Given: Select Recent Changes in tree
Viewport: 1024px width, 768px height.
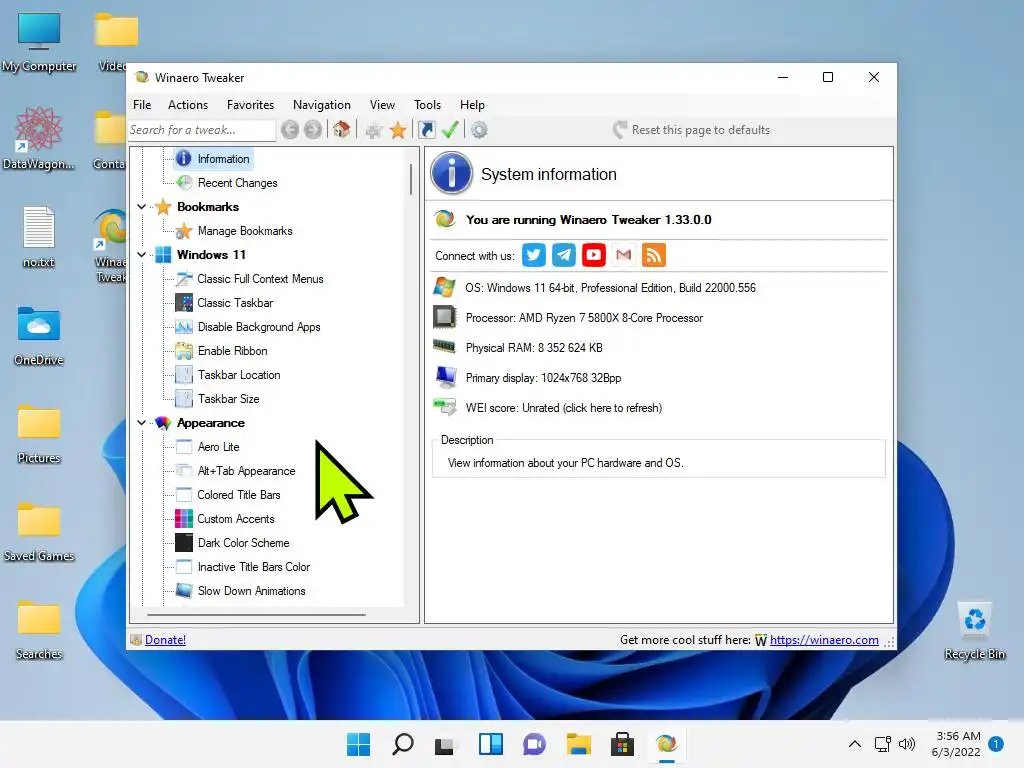Looking at the screenshot, I should point(237,183).
